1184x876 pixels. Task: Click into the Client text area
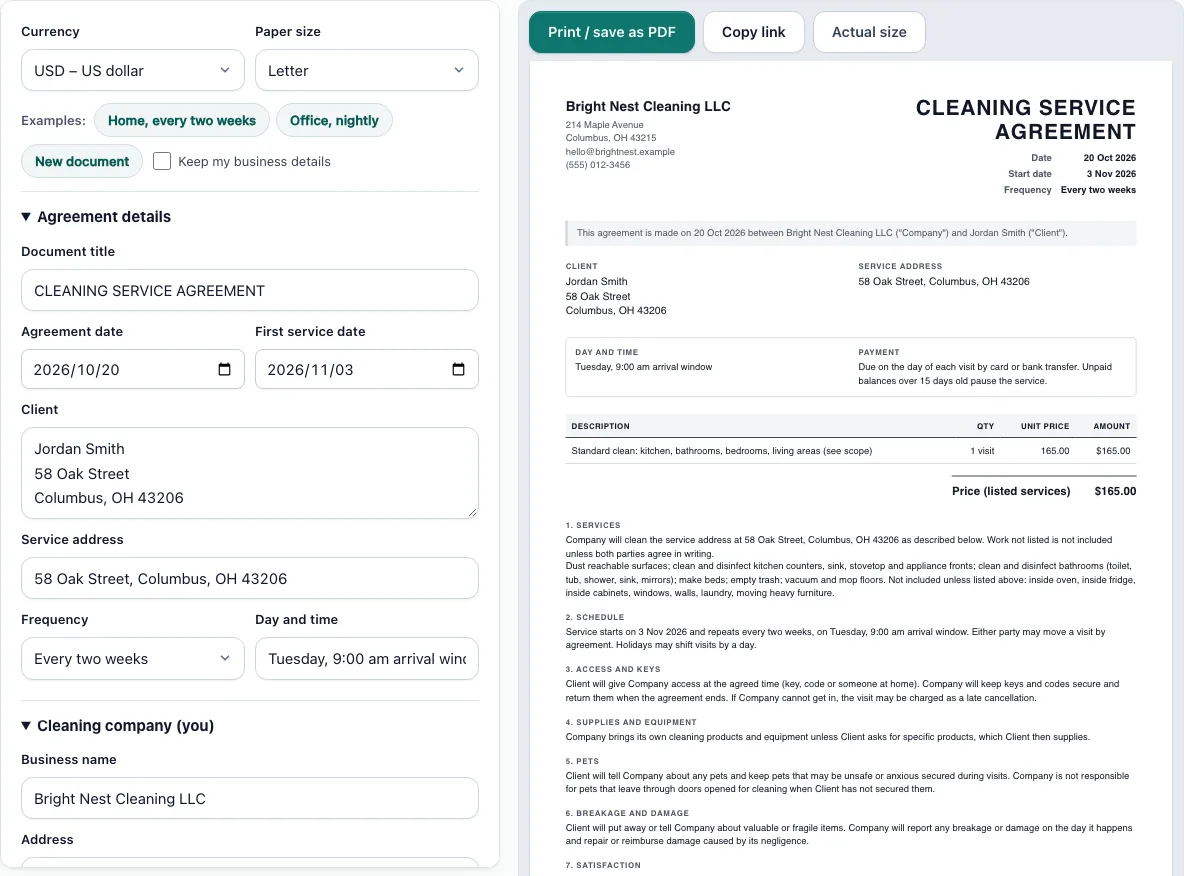pos(250,473)
